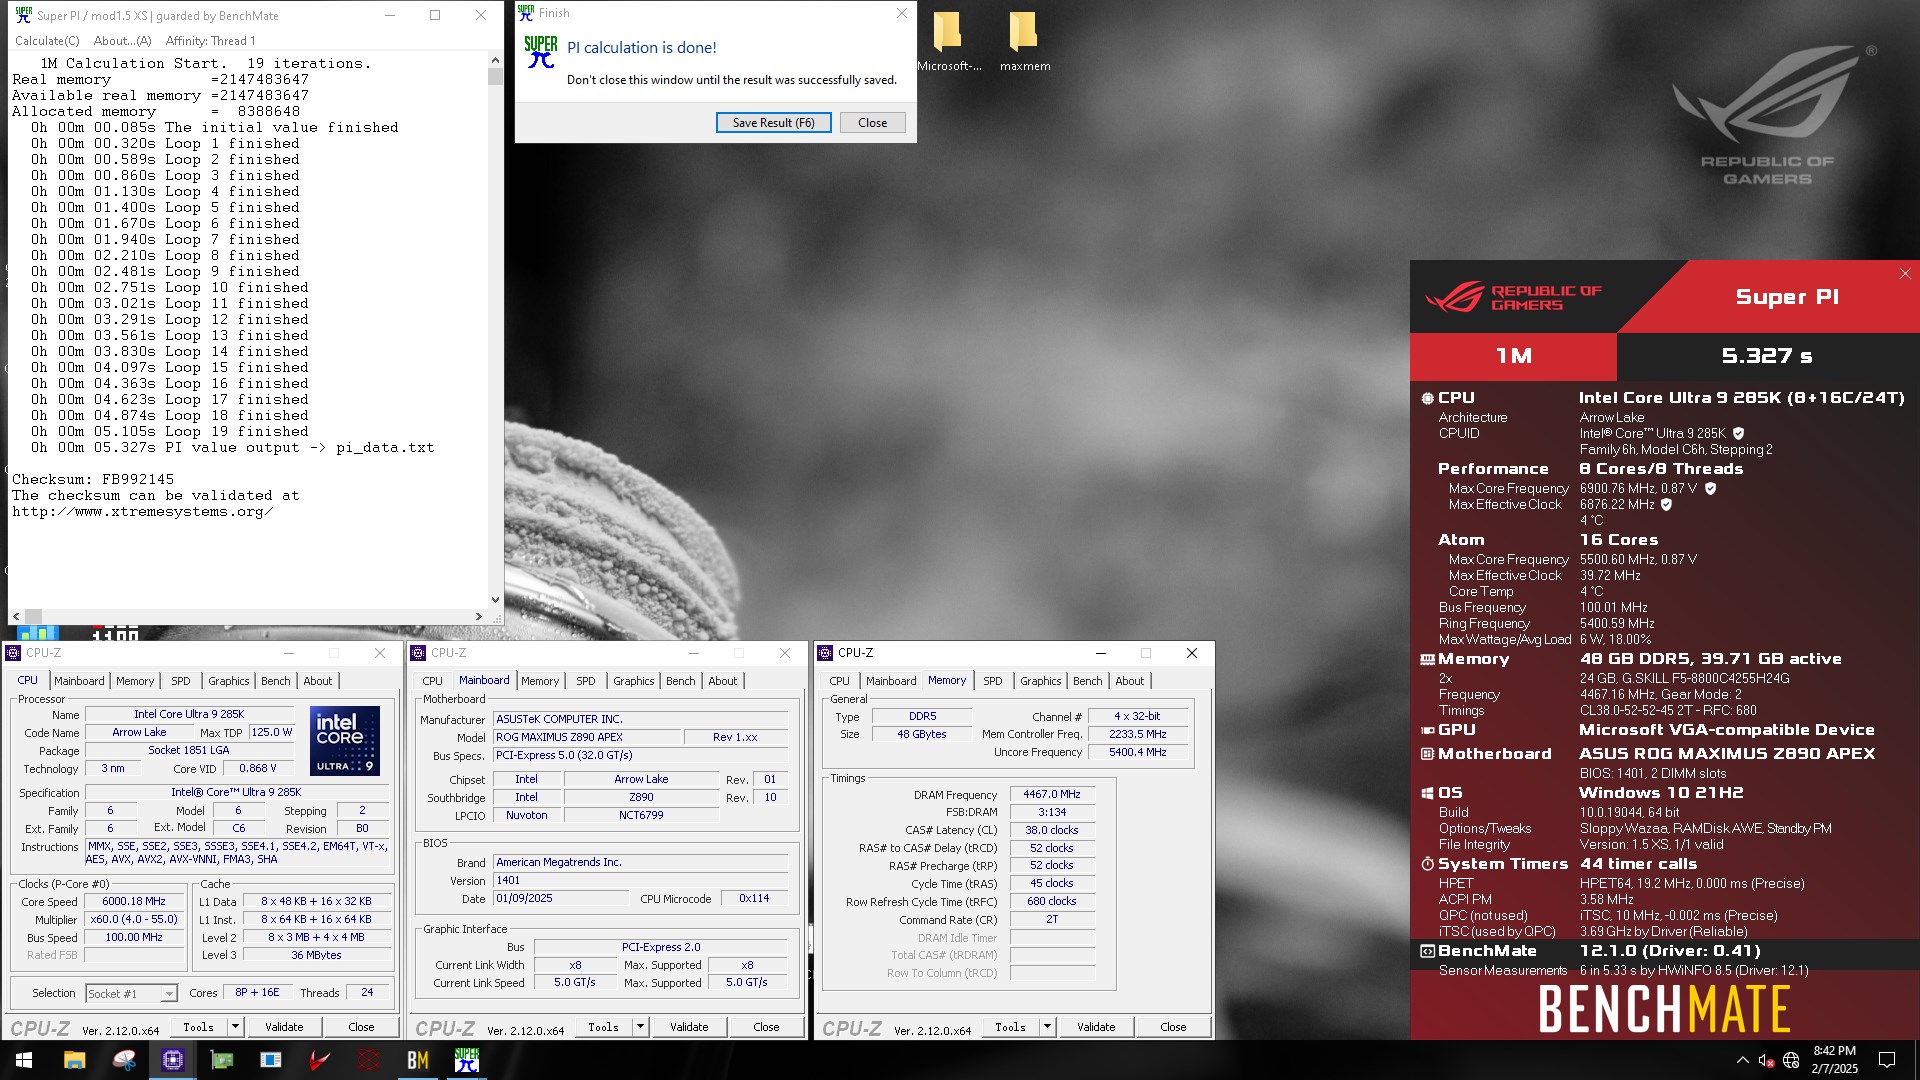The width and height of the screenshot is (1920, 1080).
Task: Click Validate in CPU-Z Mainboard window
Action: [689, 1027]
